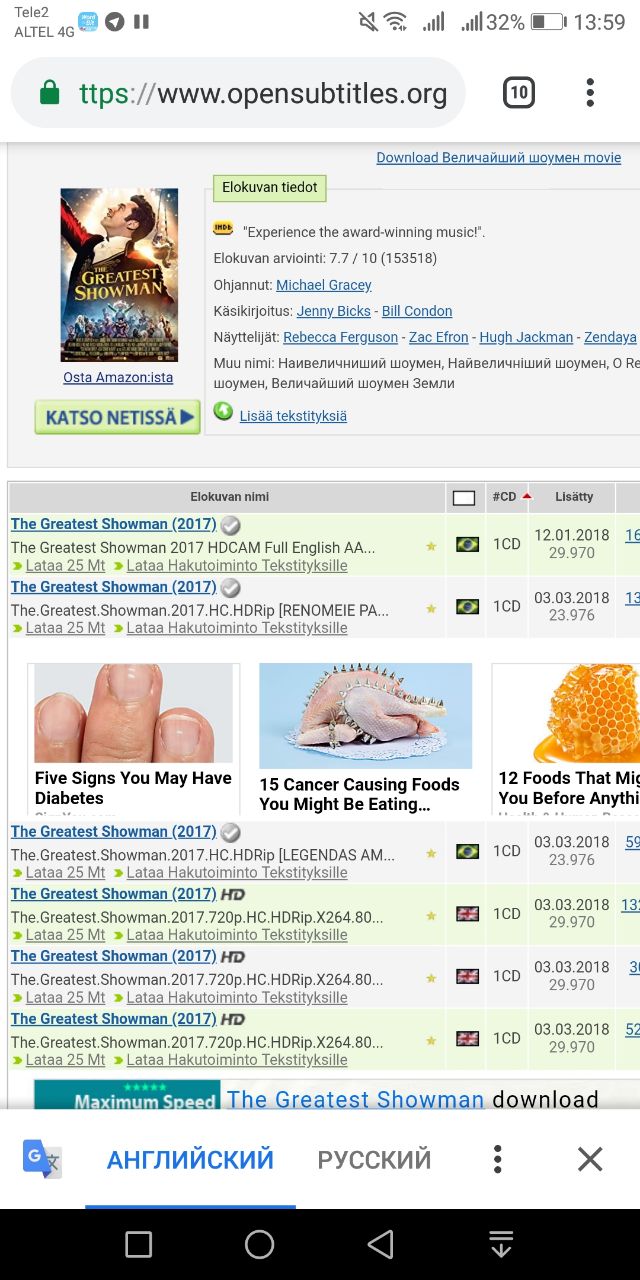640x1280 pixels.
Task: Tap the Wi-Fi icon in the status bar
Action: coord(396,21)
